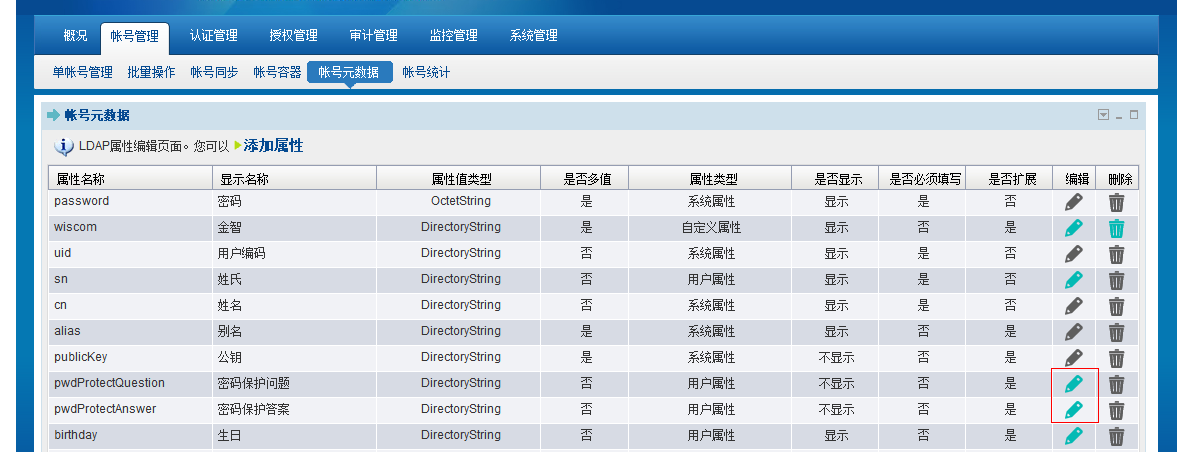Open the 批量操作 submenu link

(x=151, y=72)
